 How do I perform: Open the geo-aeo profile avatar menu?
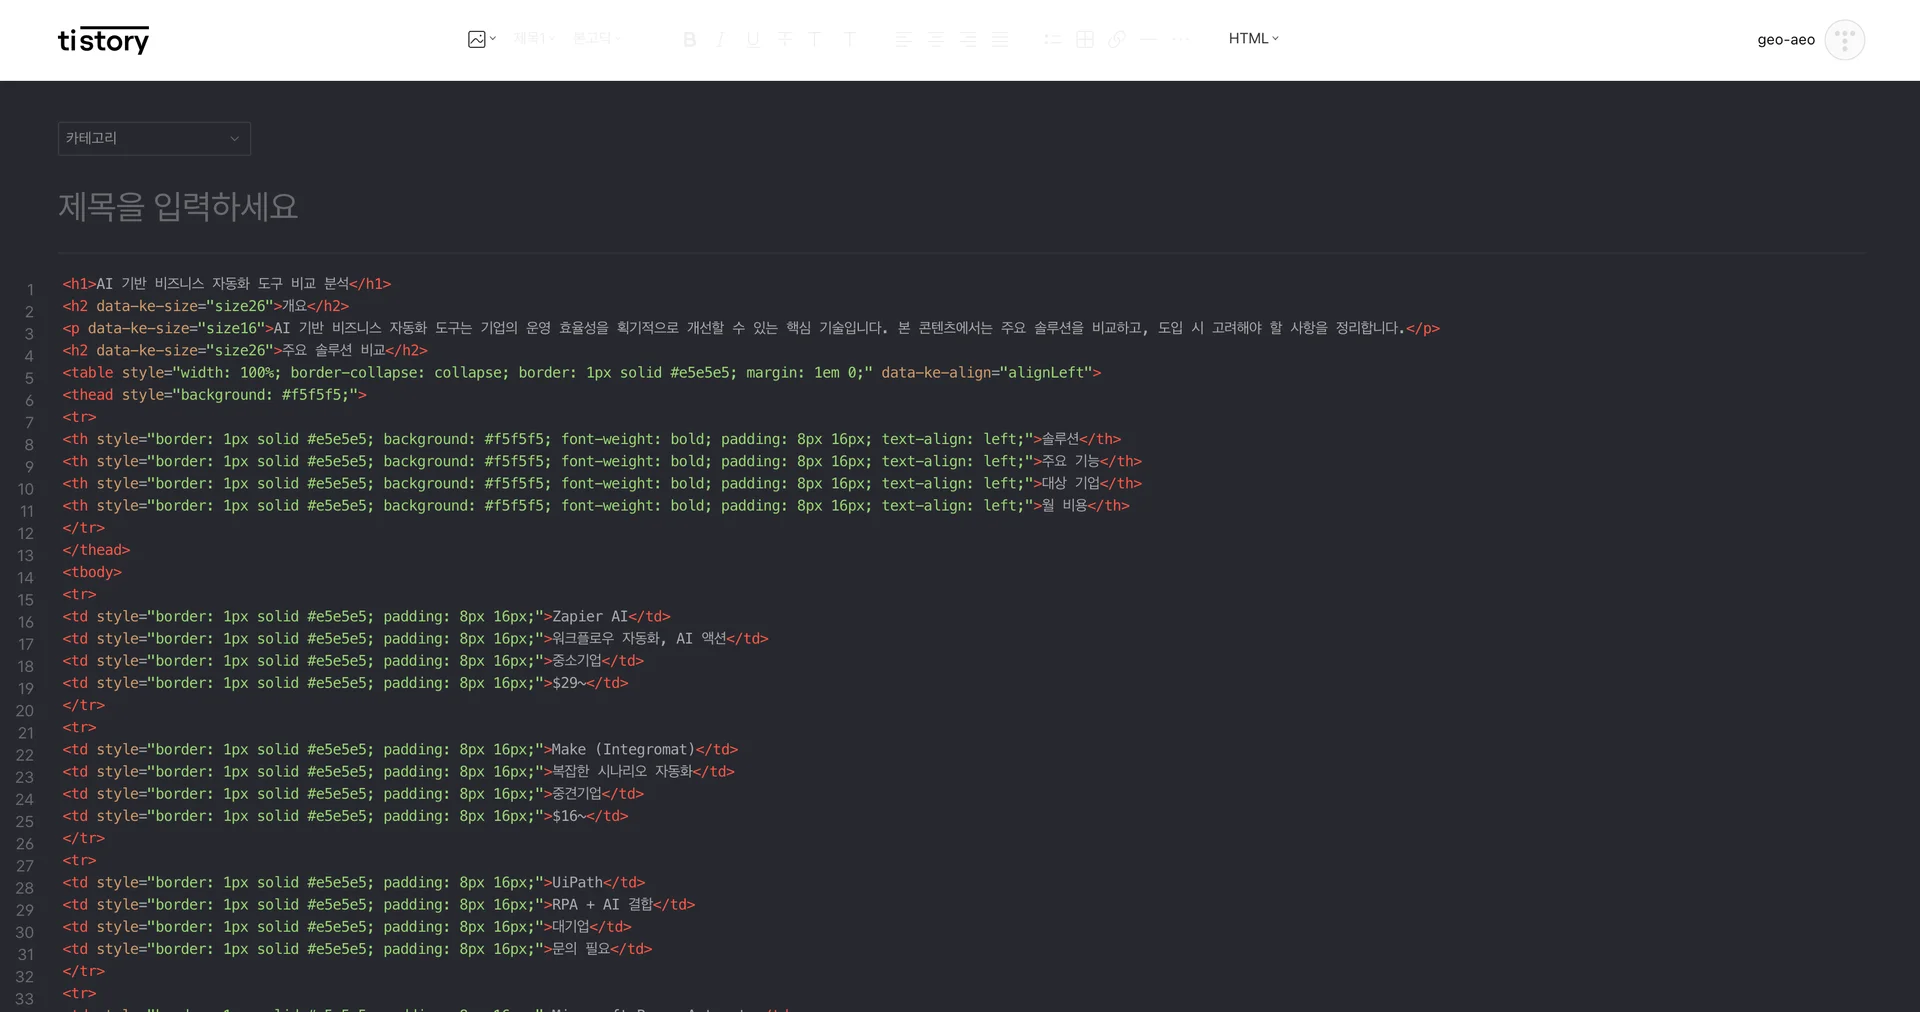pos(1844,40)
